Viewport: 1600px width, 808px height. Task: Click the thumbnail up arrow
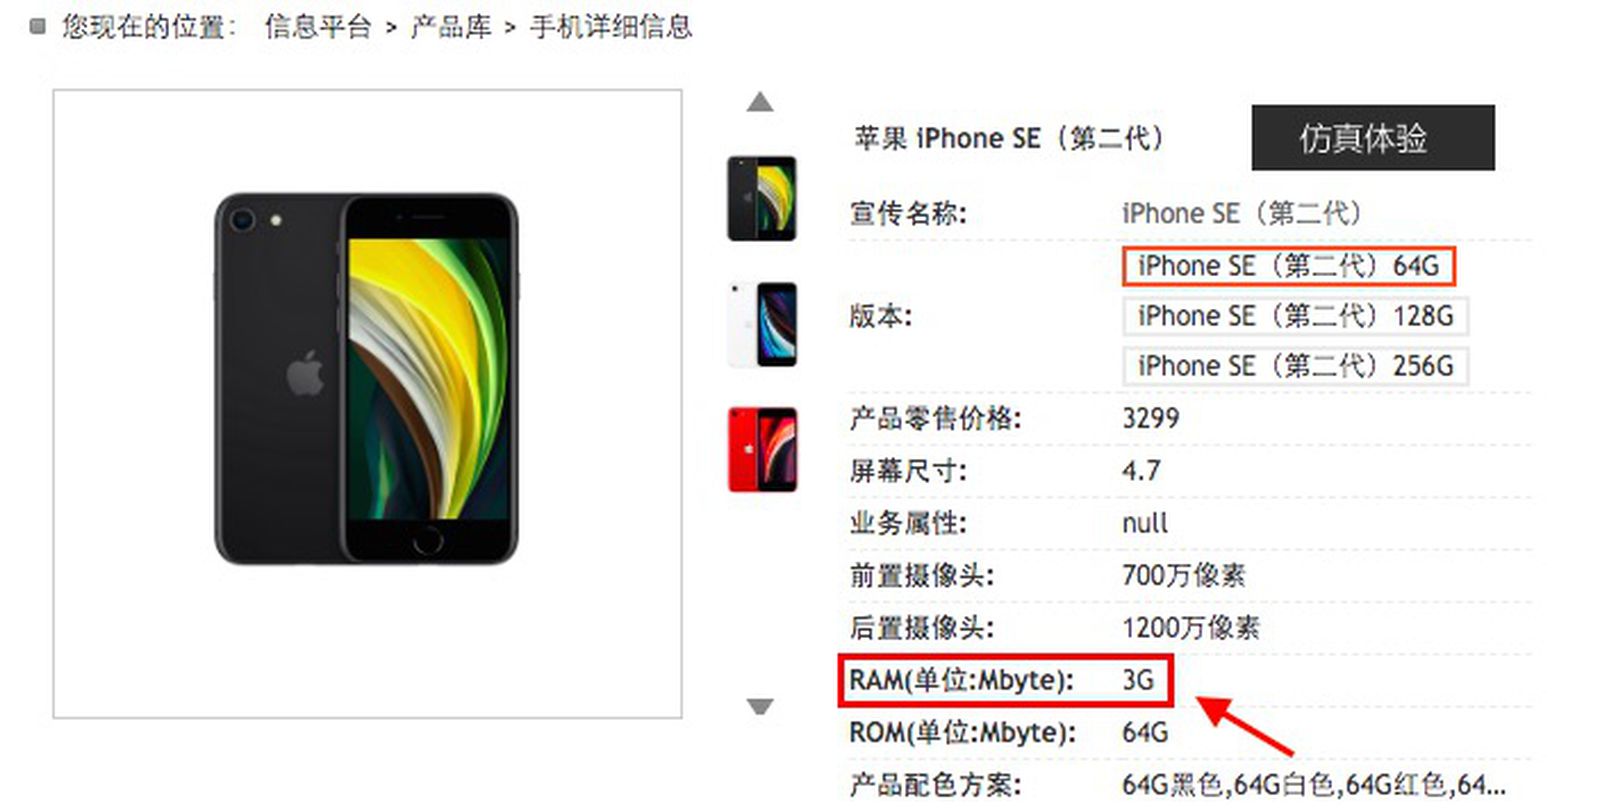(x=760, y=102)
